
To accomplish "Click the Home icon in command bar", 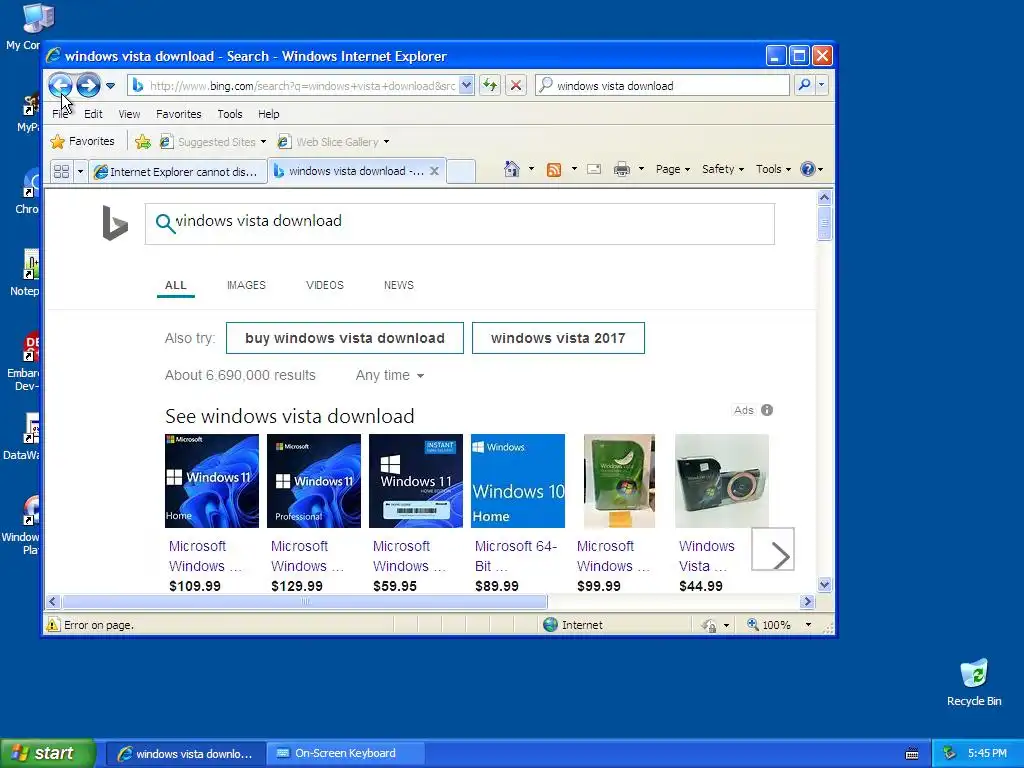I will [511, 169].
